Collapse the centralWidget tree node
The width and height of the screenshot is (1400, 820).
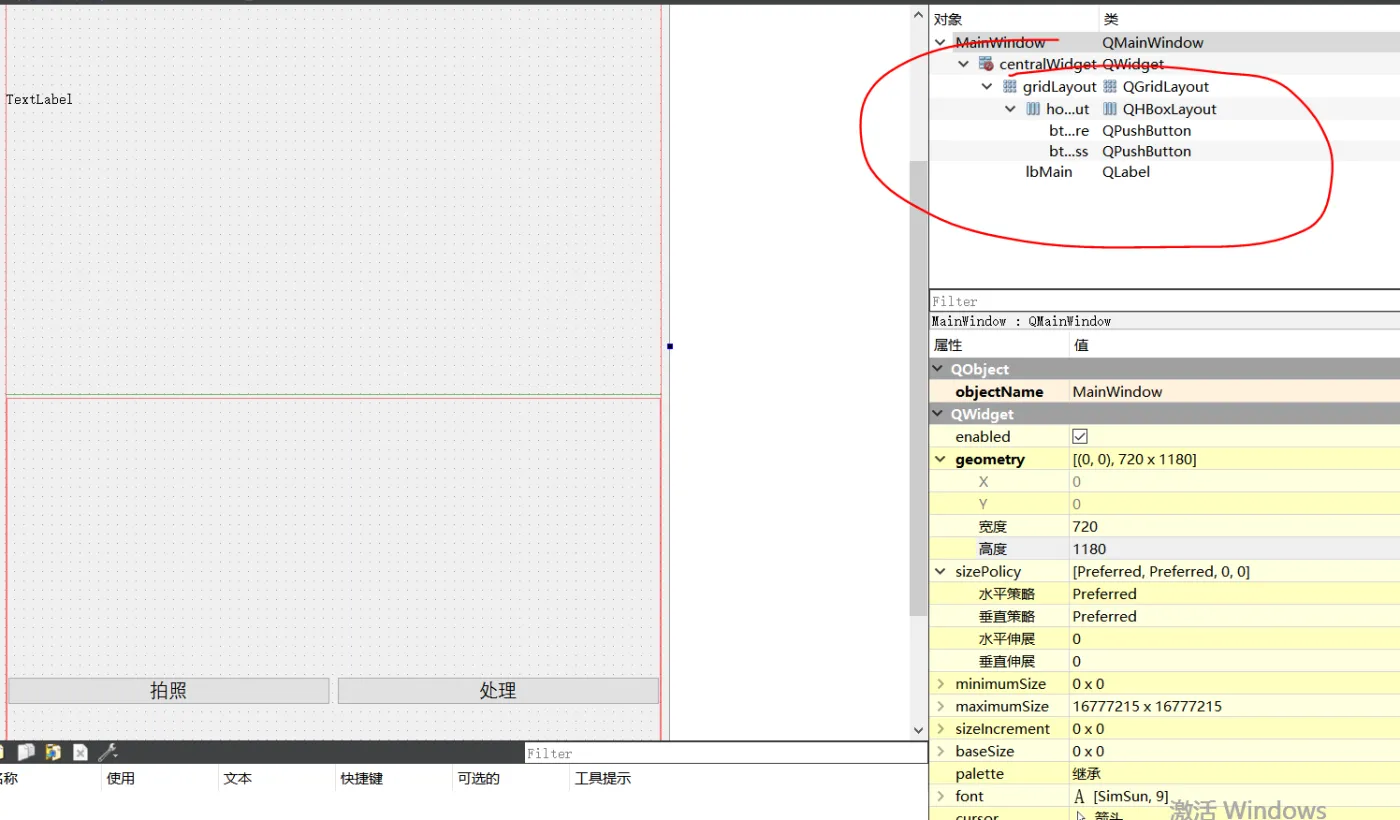point(964,64)
